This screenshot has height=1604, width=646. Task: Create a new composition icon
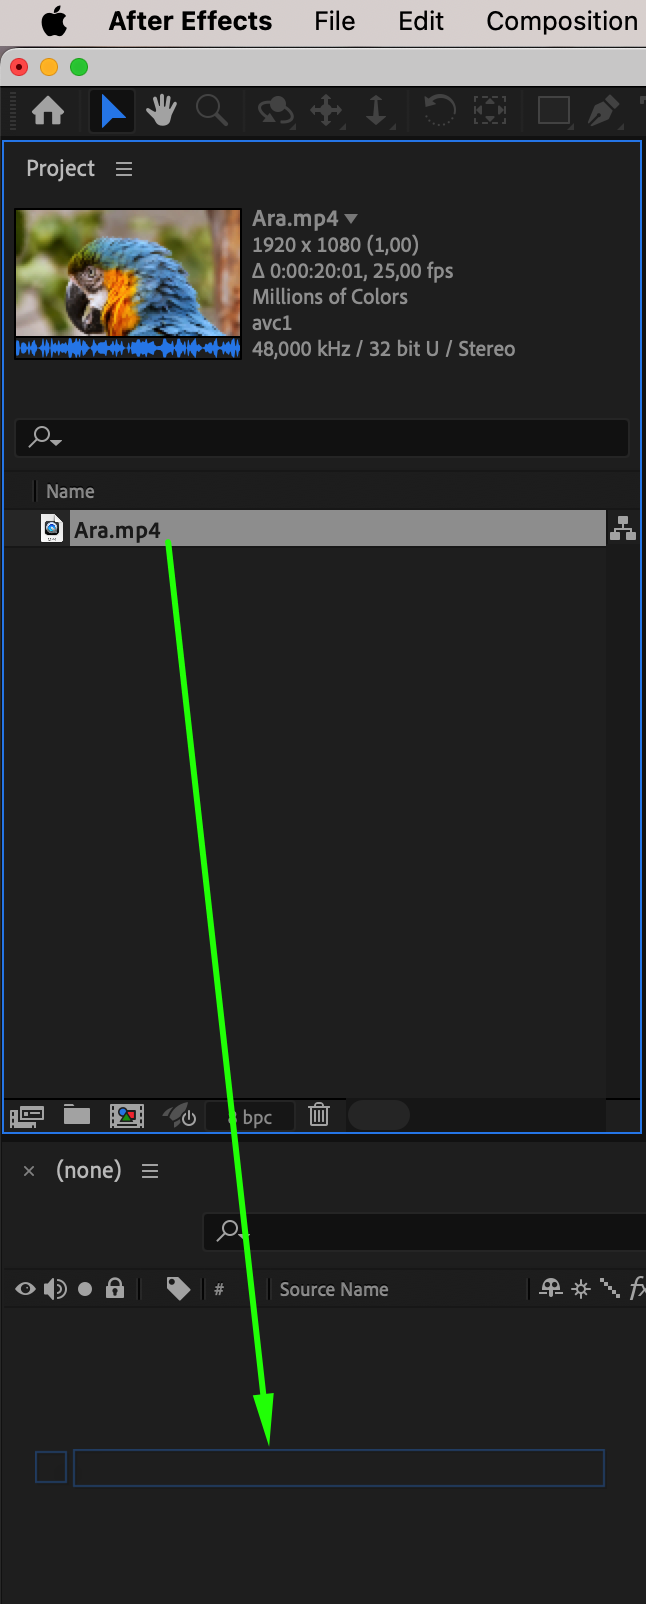pos(127,1115)
